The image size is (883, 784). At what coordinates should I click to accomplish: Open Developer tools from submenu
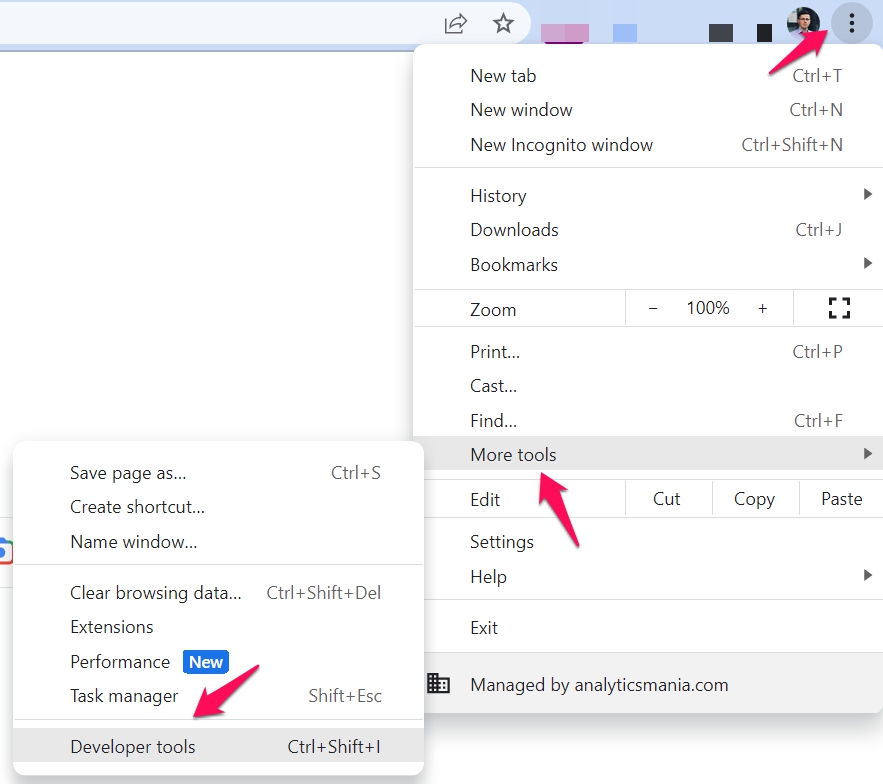133,747
